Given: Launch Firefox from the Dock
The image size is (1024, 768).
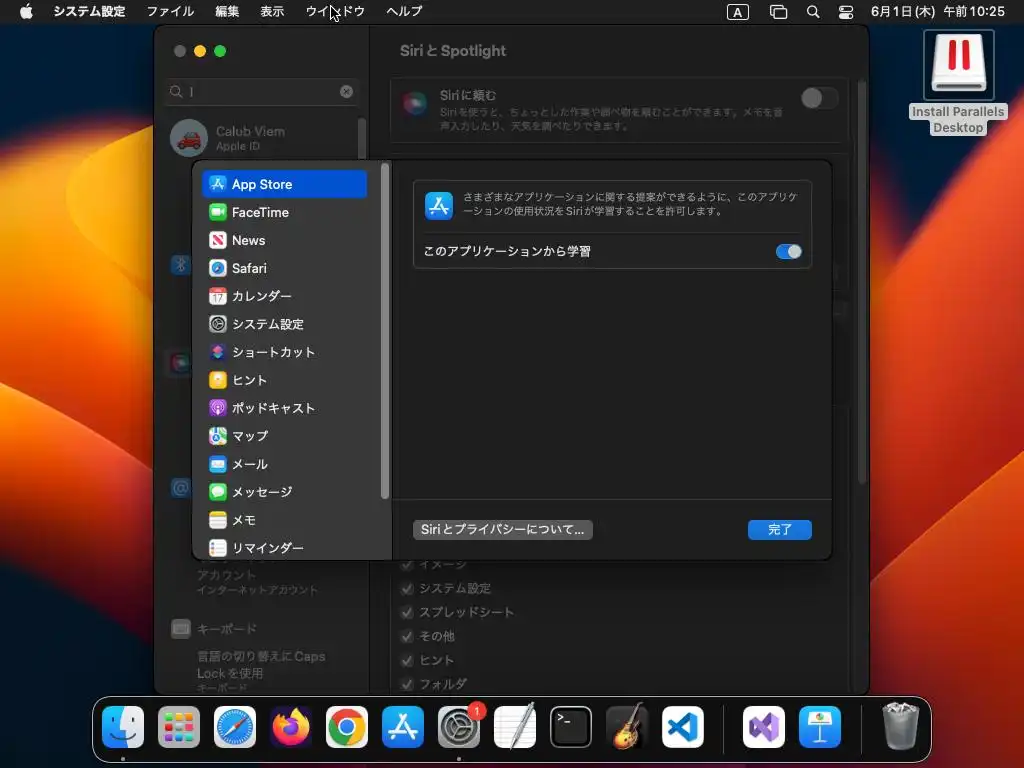Looking at the screenshot, I should [x=291, y=727].
